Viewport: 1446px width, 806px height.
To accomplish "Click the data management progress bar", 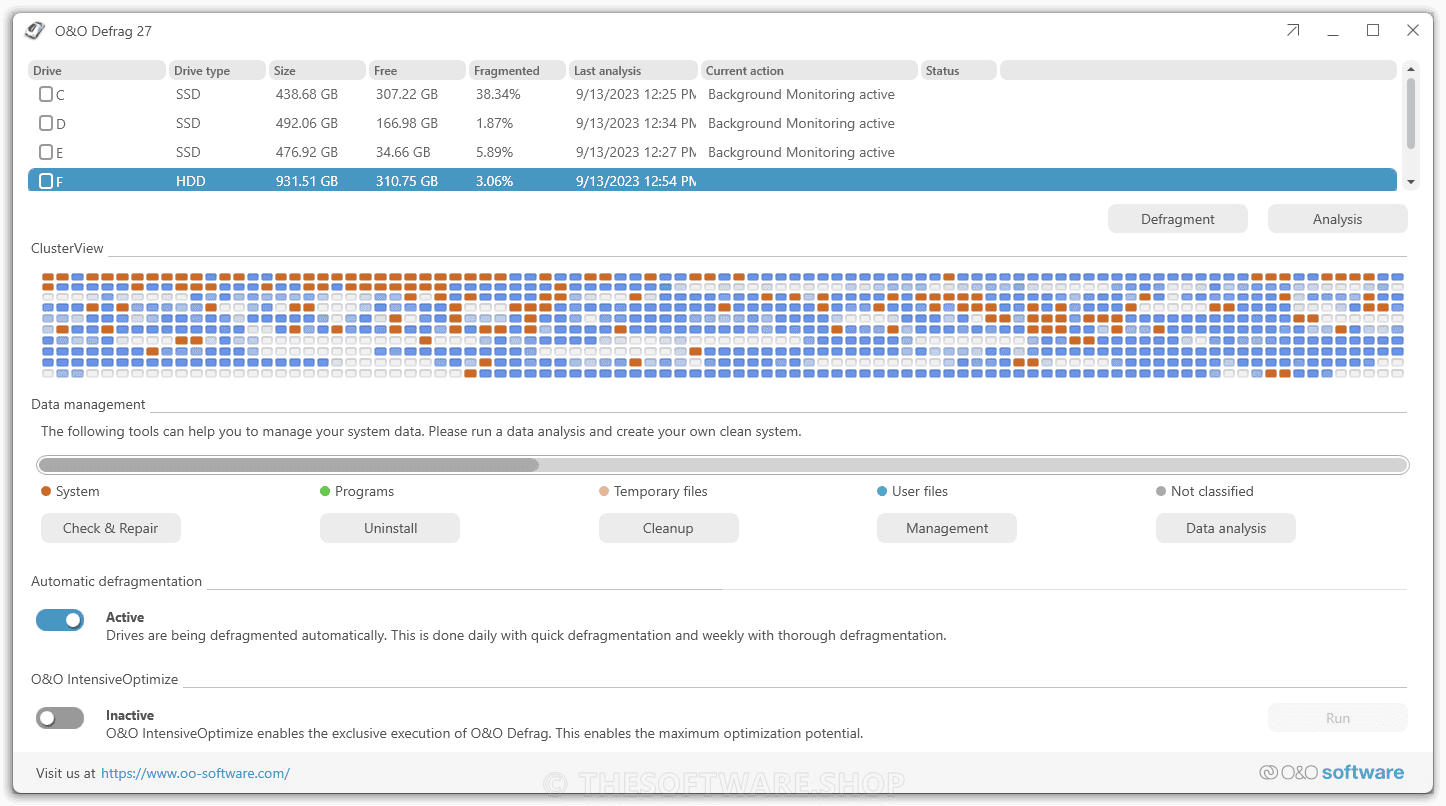I will click(x=723, y=465).
